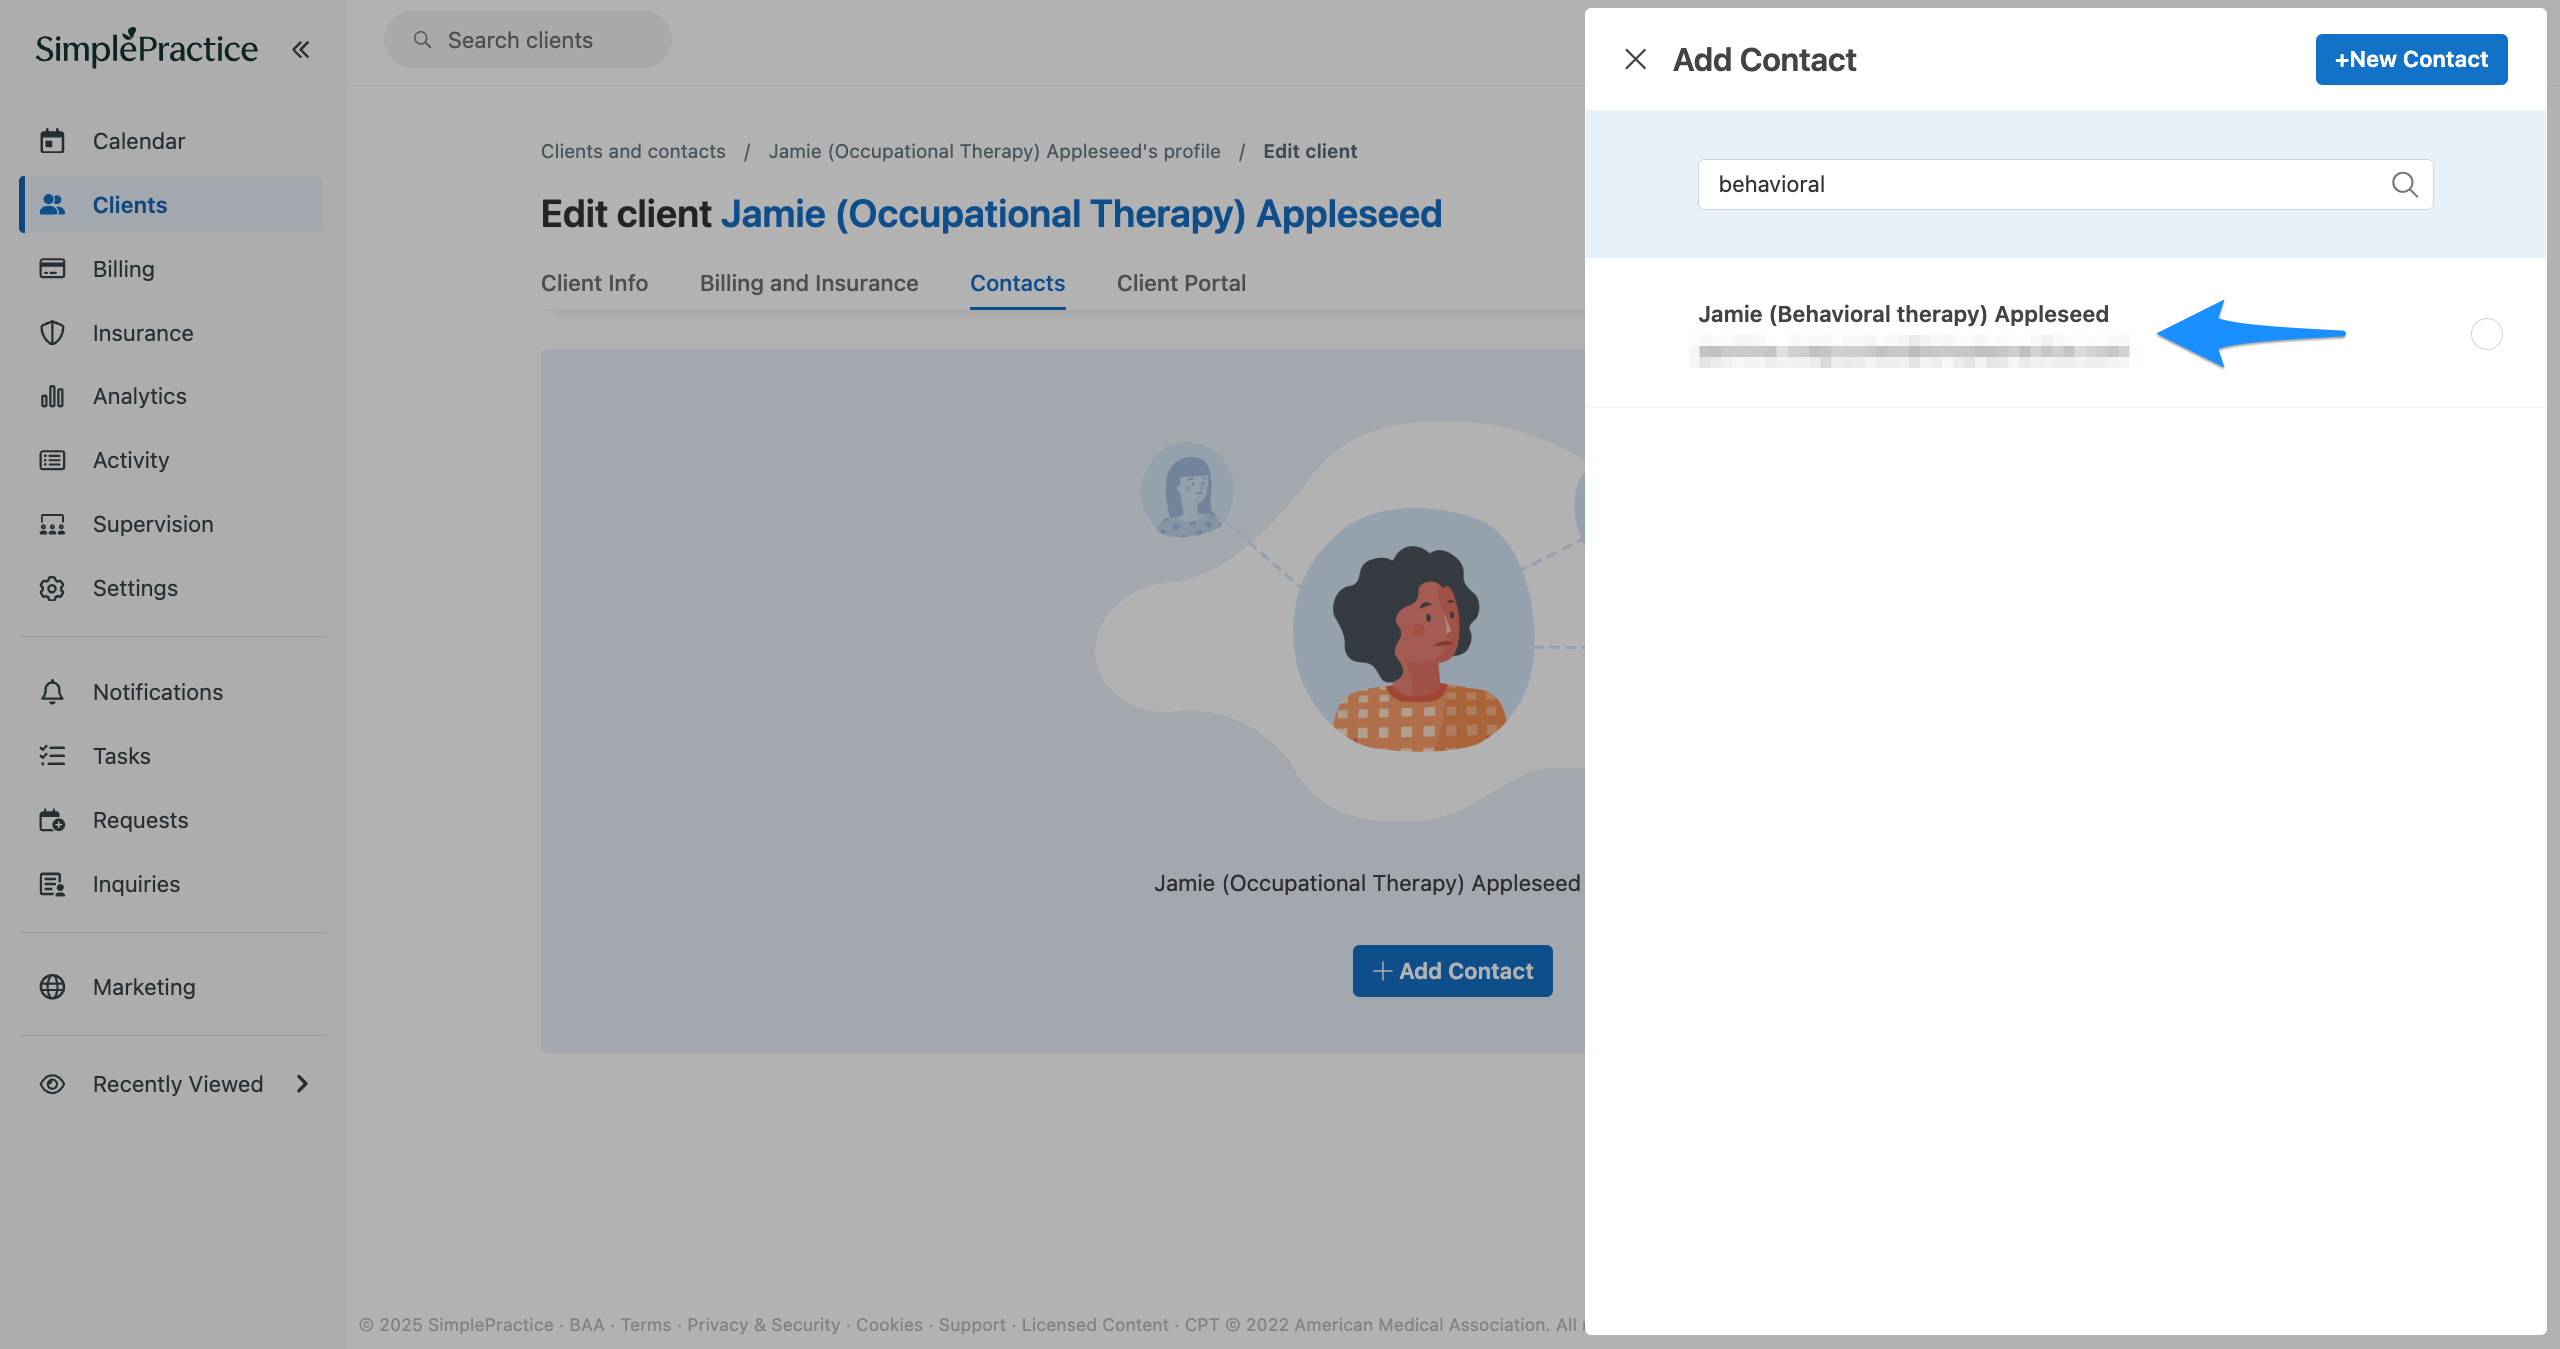Screen dimensions: 2560x1349
Task: Click the Requests calendar-plus icon
Action: [x=52, y=820]
